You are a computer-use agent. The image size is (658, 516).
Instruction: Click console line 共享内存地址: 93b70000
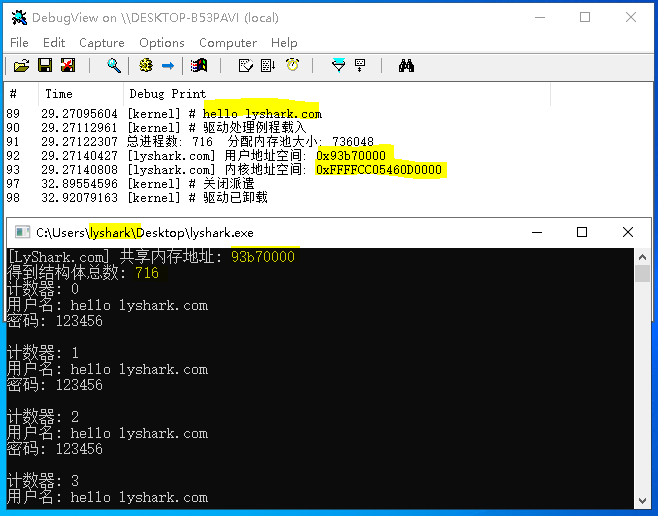[151, 256]
